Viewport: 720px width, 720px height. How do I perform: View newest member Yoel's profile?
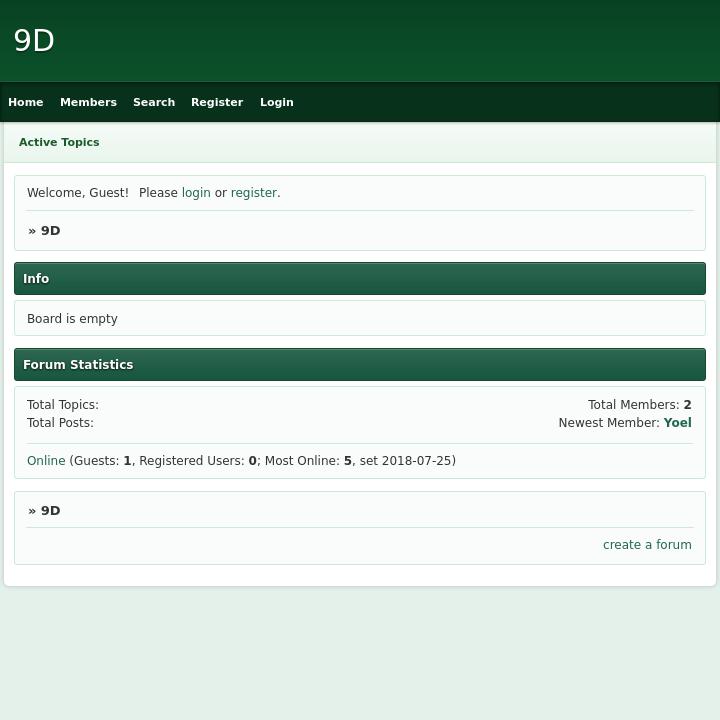click(677, 423)
